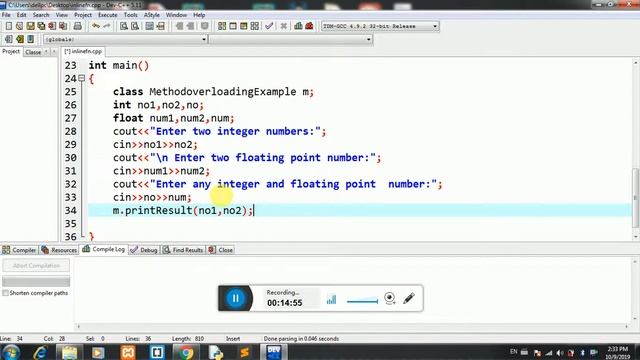
Task: Click the Close All toolbar icon
Action: point(63,26)
